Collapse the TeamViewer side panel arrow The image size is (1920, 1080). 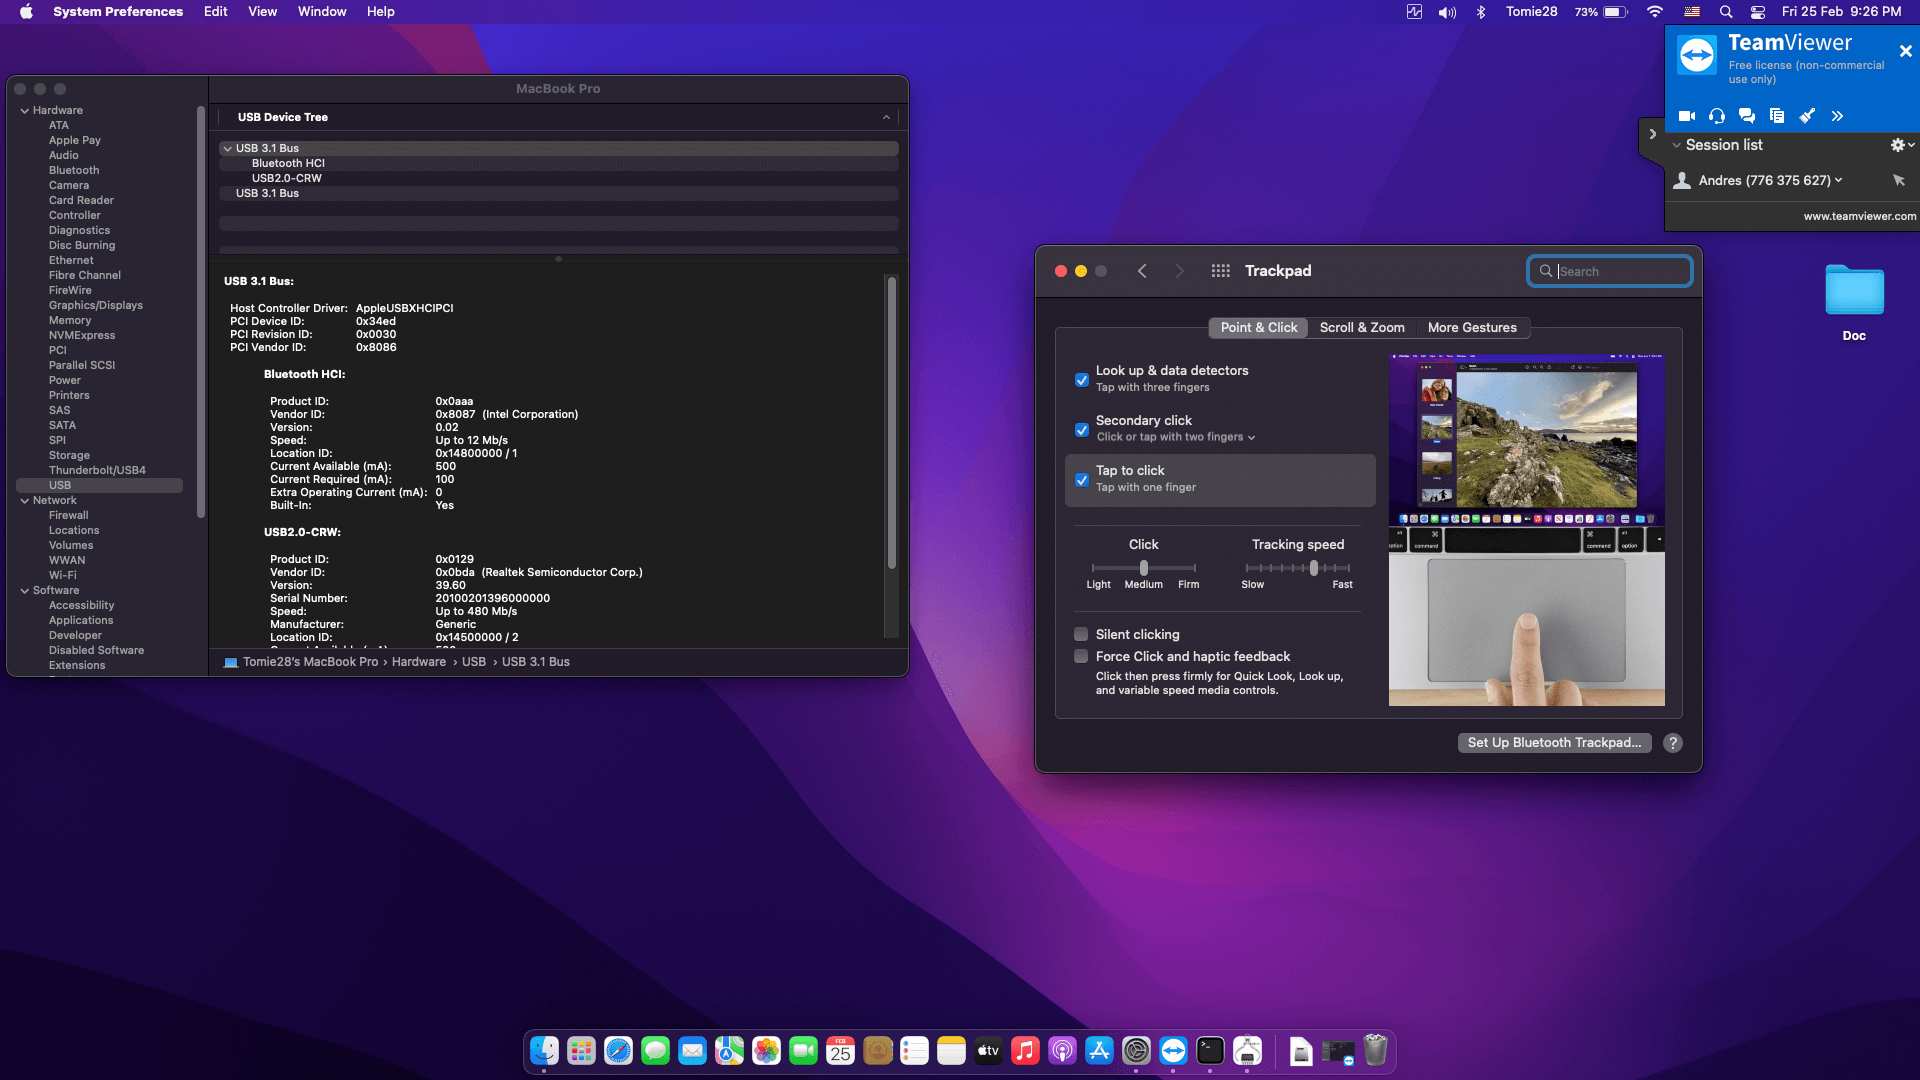1652,134
